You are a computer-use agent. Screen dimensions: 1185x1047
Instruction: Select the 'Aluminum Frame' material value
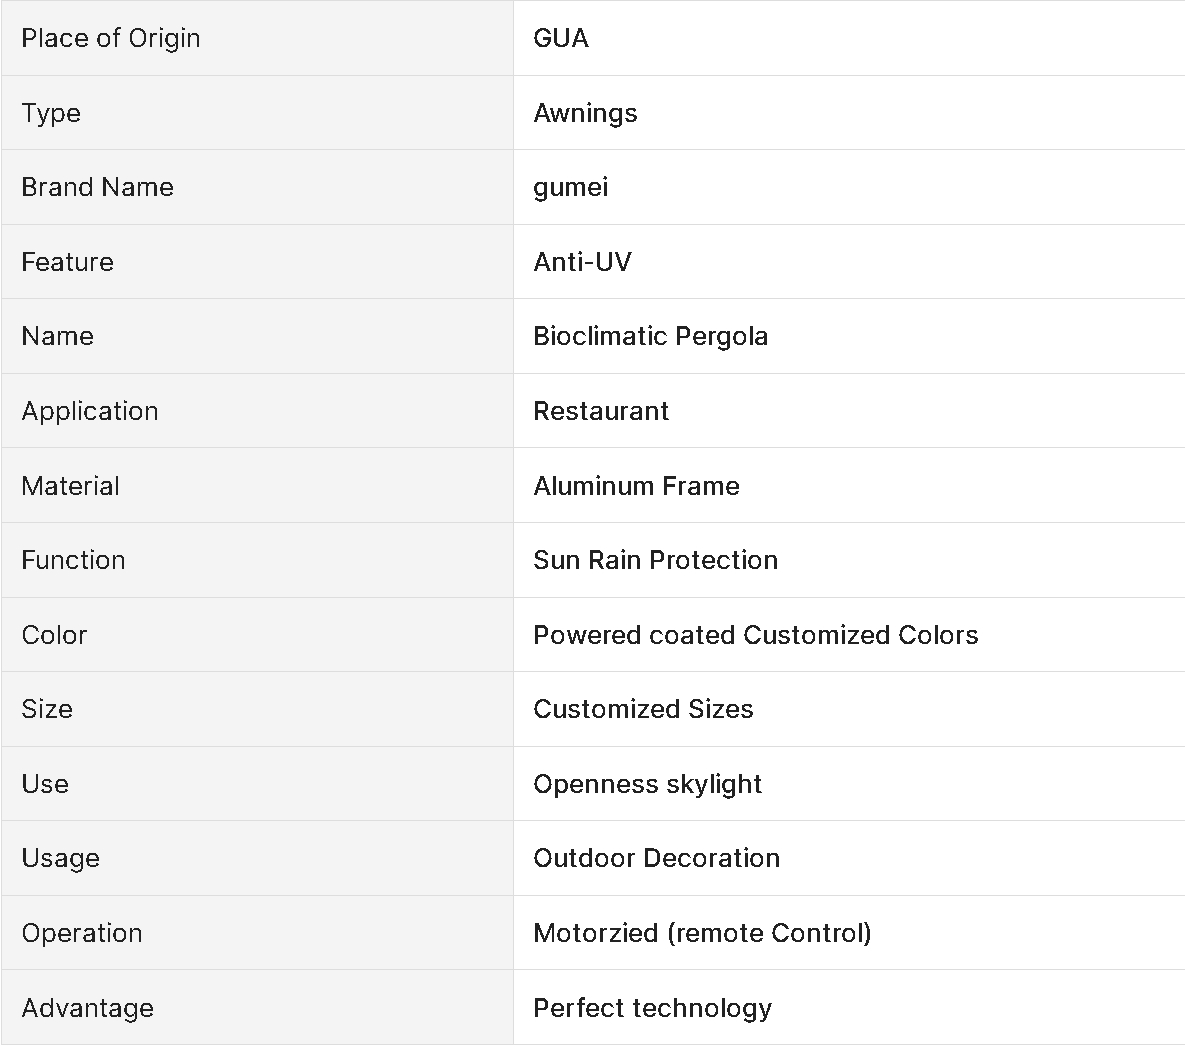pos(636,486)
